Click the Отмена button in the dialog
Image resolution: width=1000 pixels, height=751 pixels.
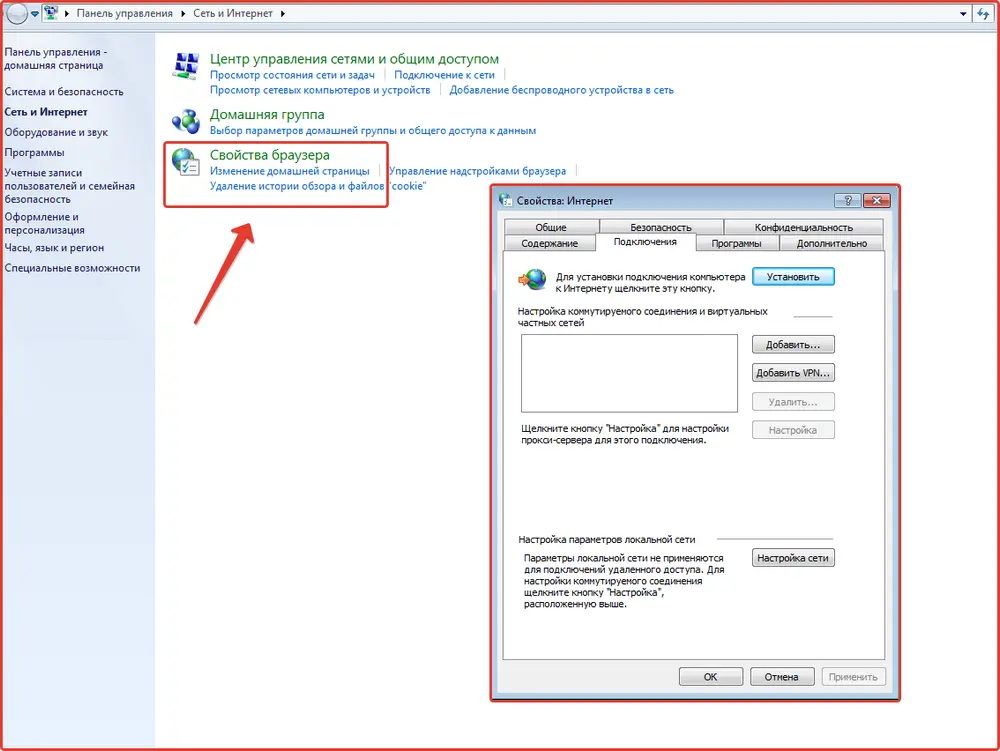[782, 677]
